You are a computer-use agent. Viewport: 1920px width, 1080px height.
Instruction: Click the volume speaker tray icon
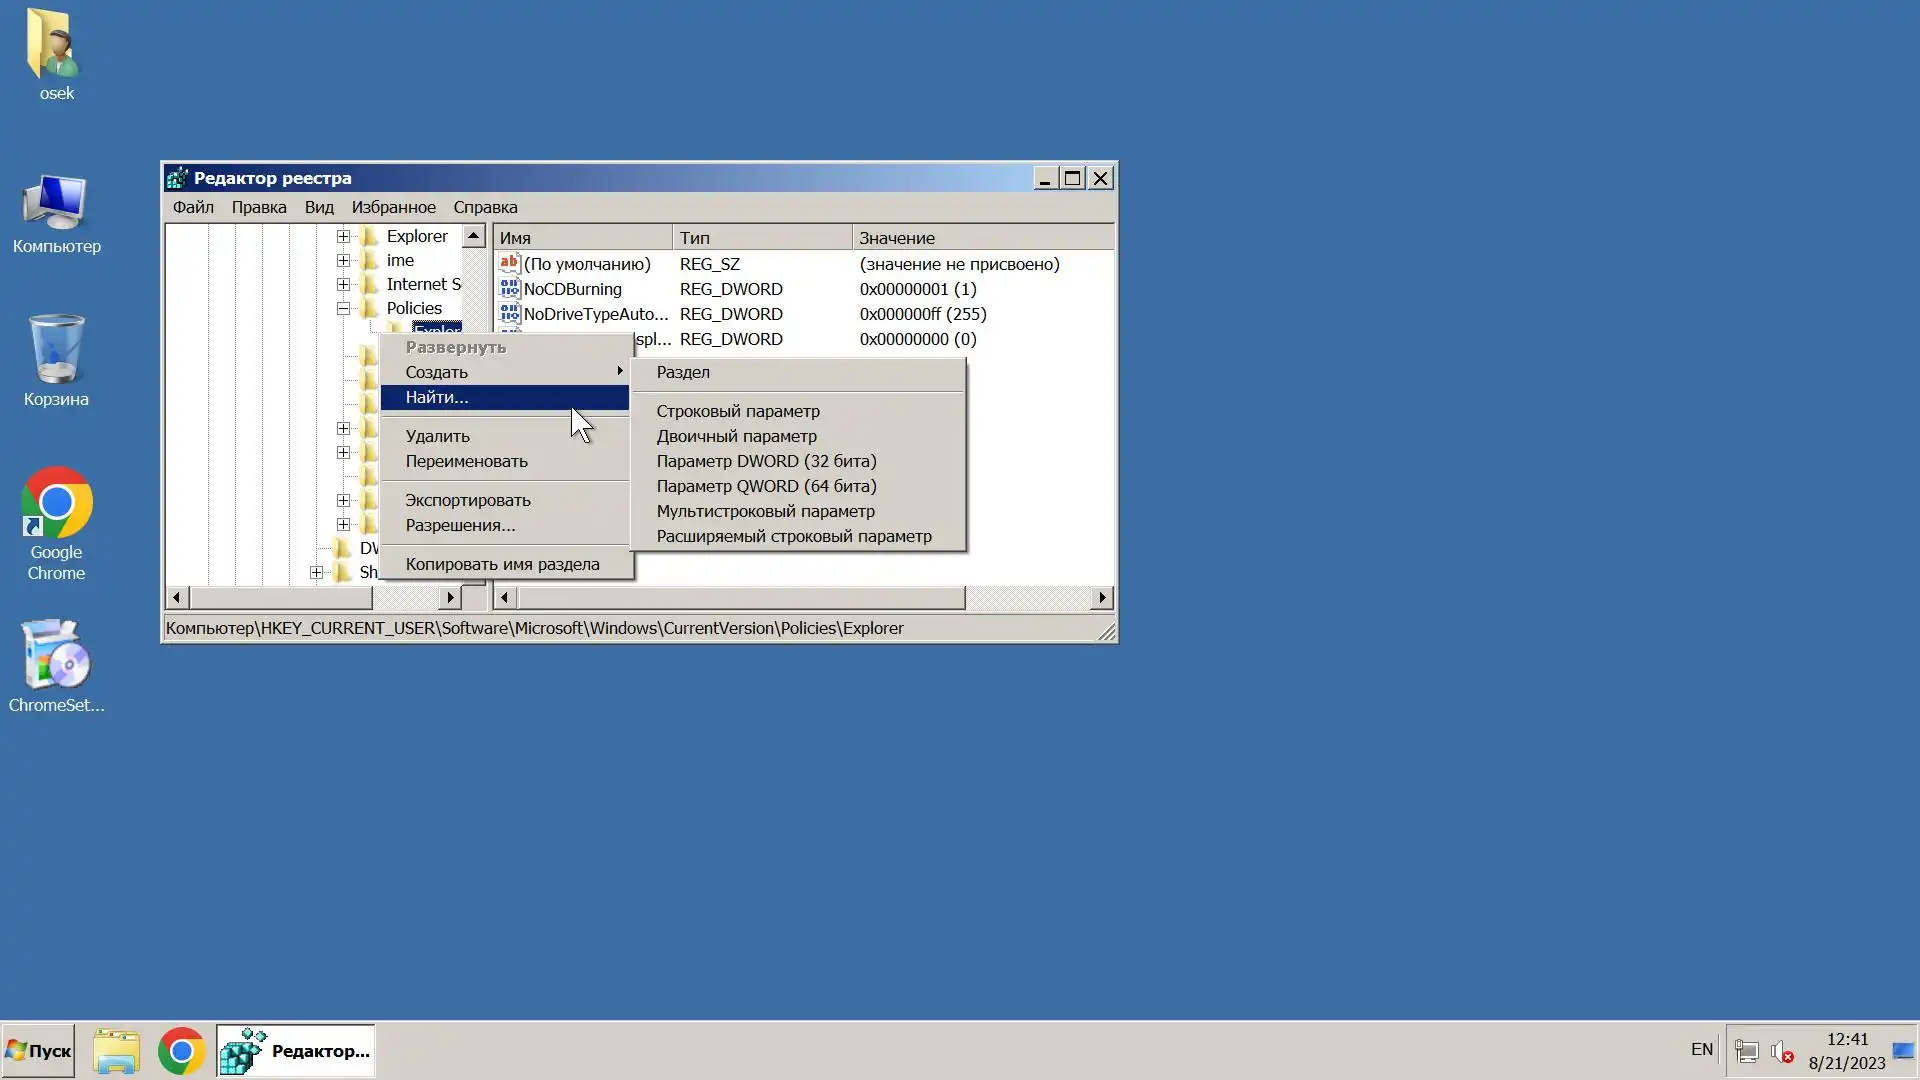pyautogui.click(x=1781, y=1051)
